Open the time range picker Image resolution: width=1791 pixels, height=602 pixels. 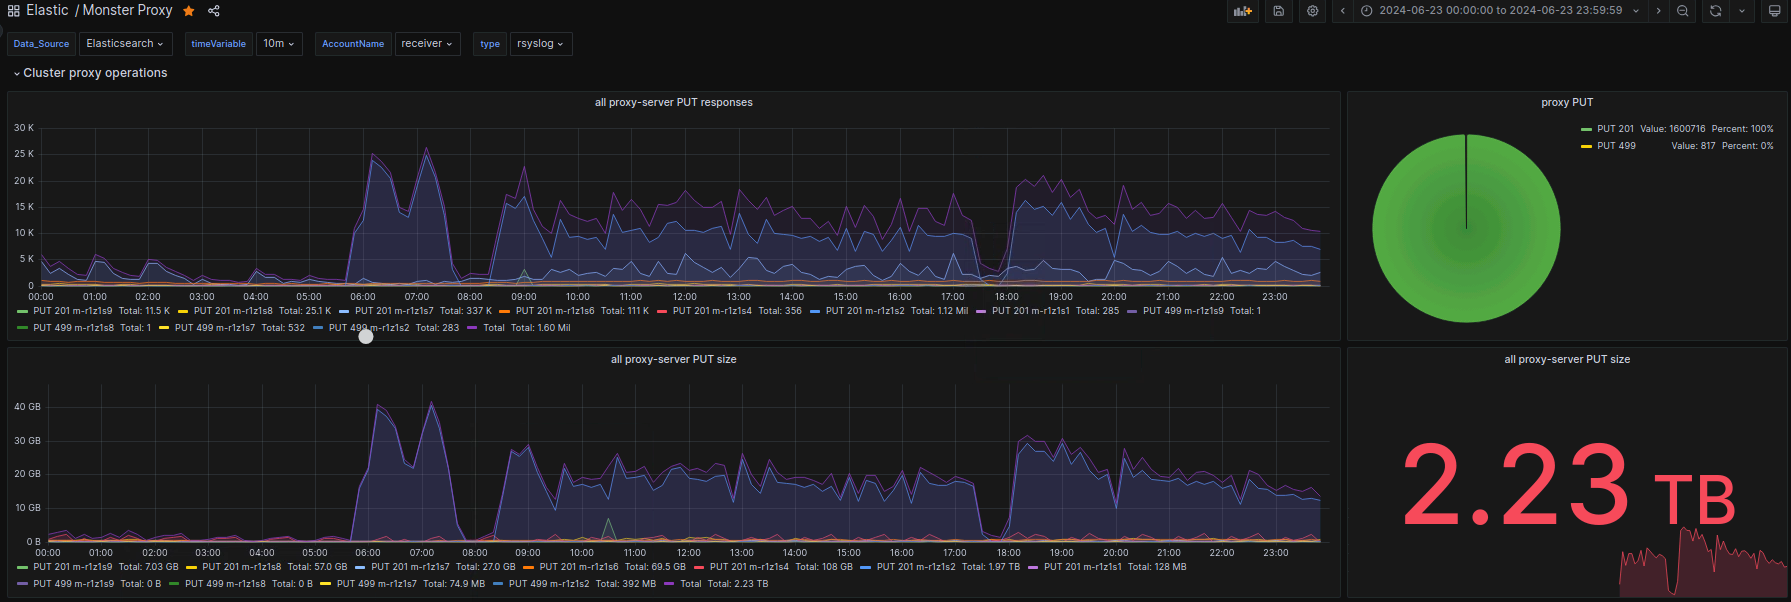click(1500, 11)
